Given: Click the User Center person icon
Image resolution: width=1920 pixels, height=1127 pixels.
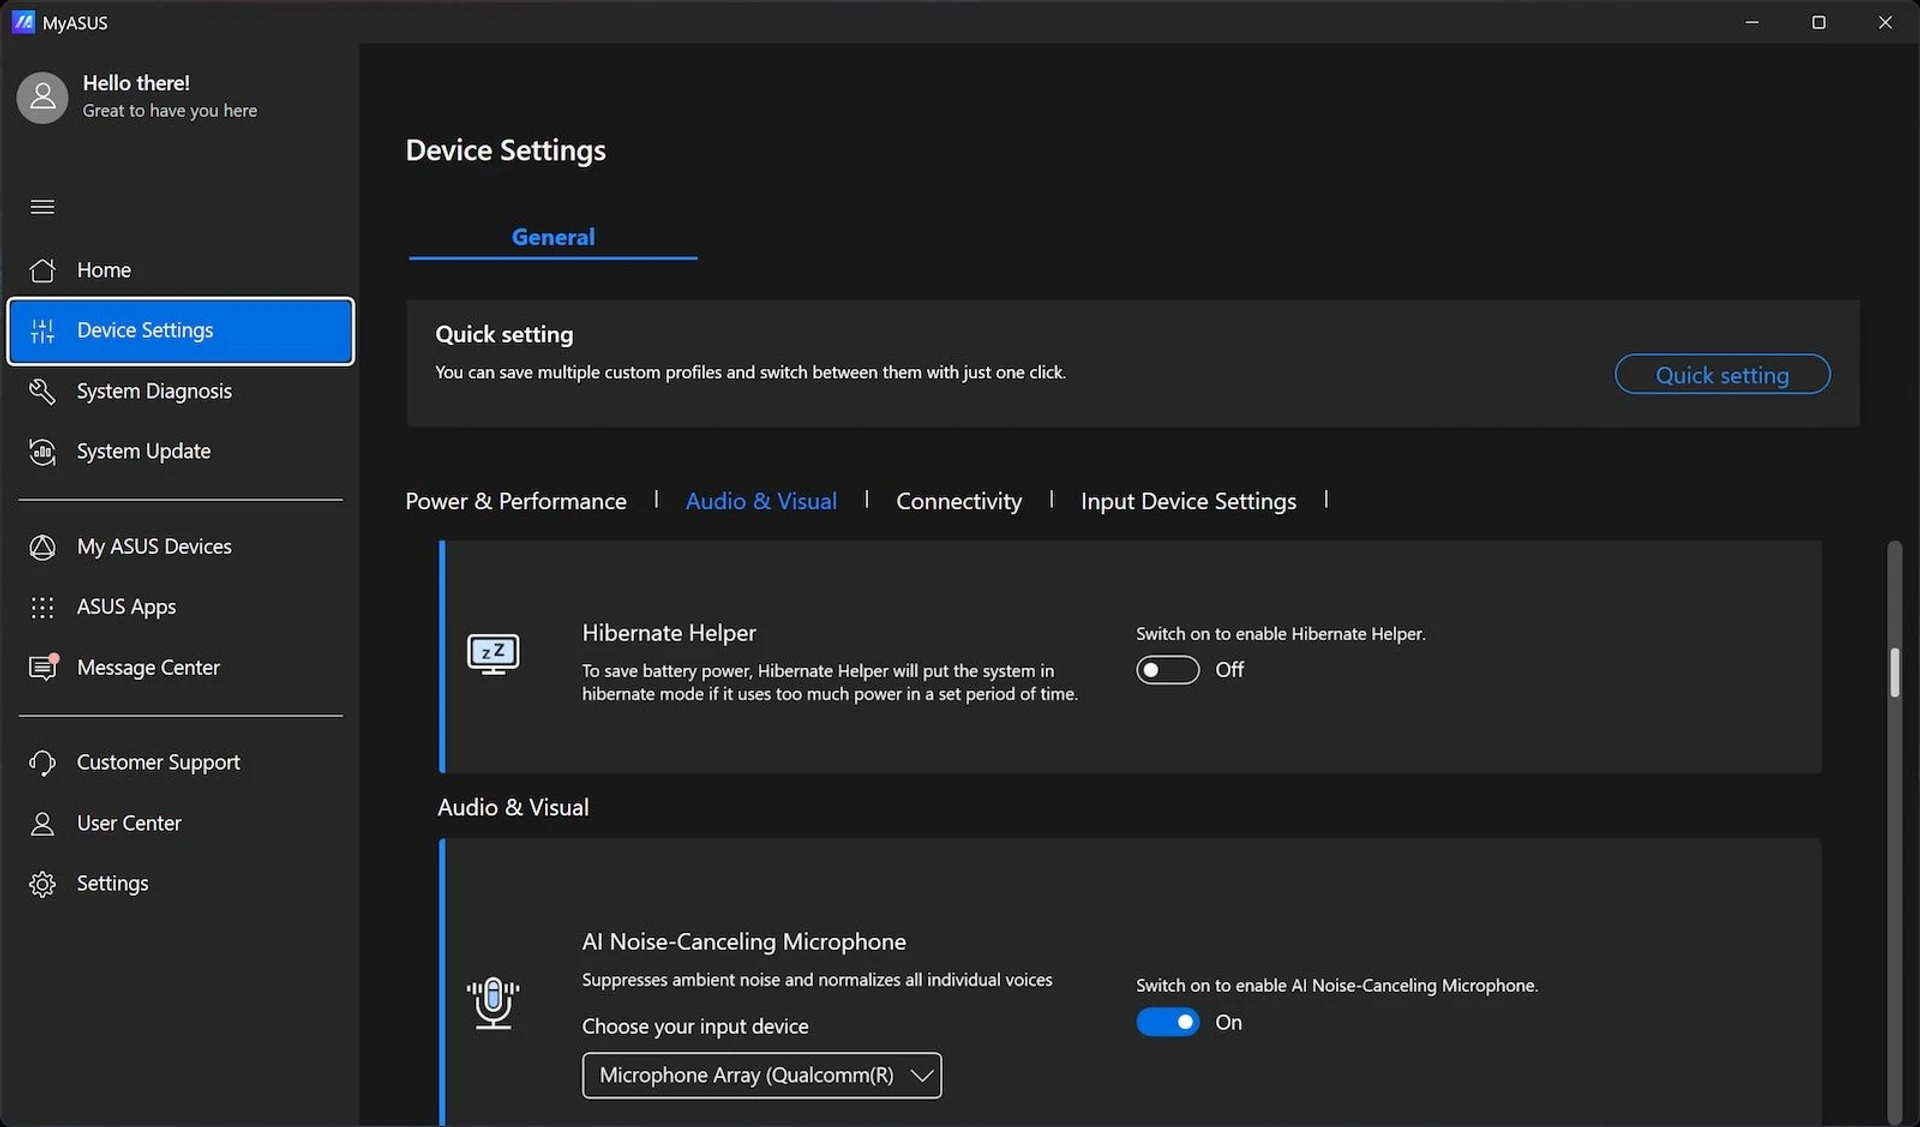Looking at the screenshot, I should 42,823.
